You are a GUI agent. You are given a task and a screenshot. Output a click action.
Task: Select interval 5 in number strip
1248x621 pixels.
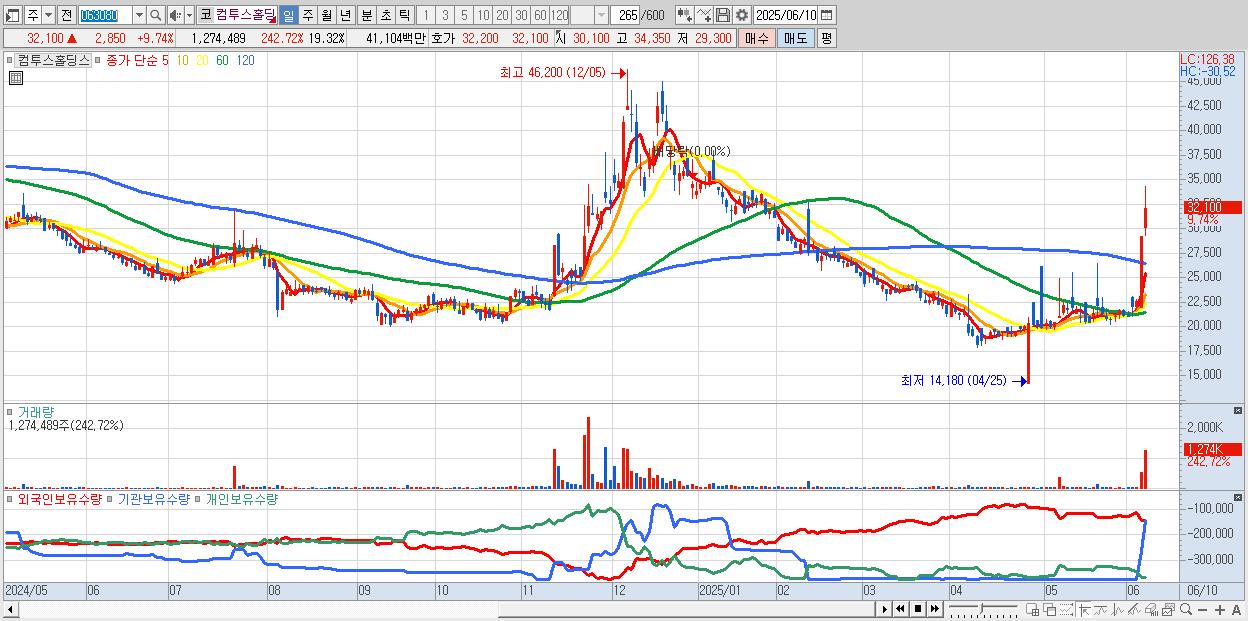[464, 15]
